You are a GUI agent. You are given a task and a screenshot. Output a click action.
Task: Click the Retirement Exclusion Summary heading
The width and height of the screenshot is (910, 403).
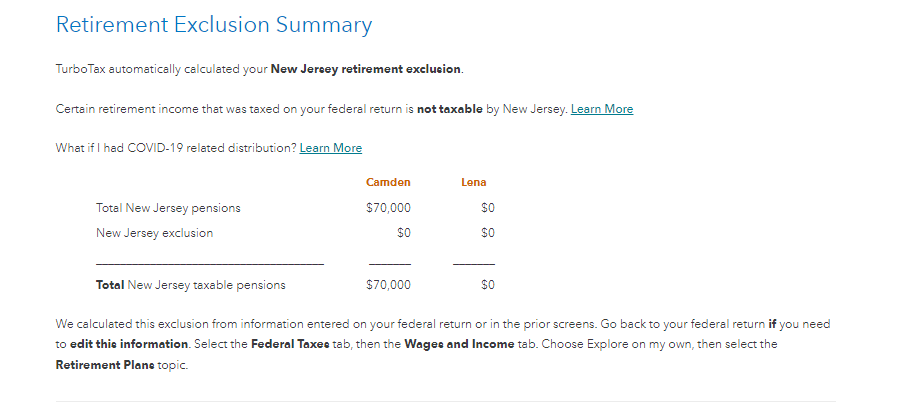(x=214, y=25)
